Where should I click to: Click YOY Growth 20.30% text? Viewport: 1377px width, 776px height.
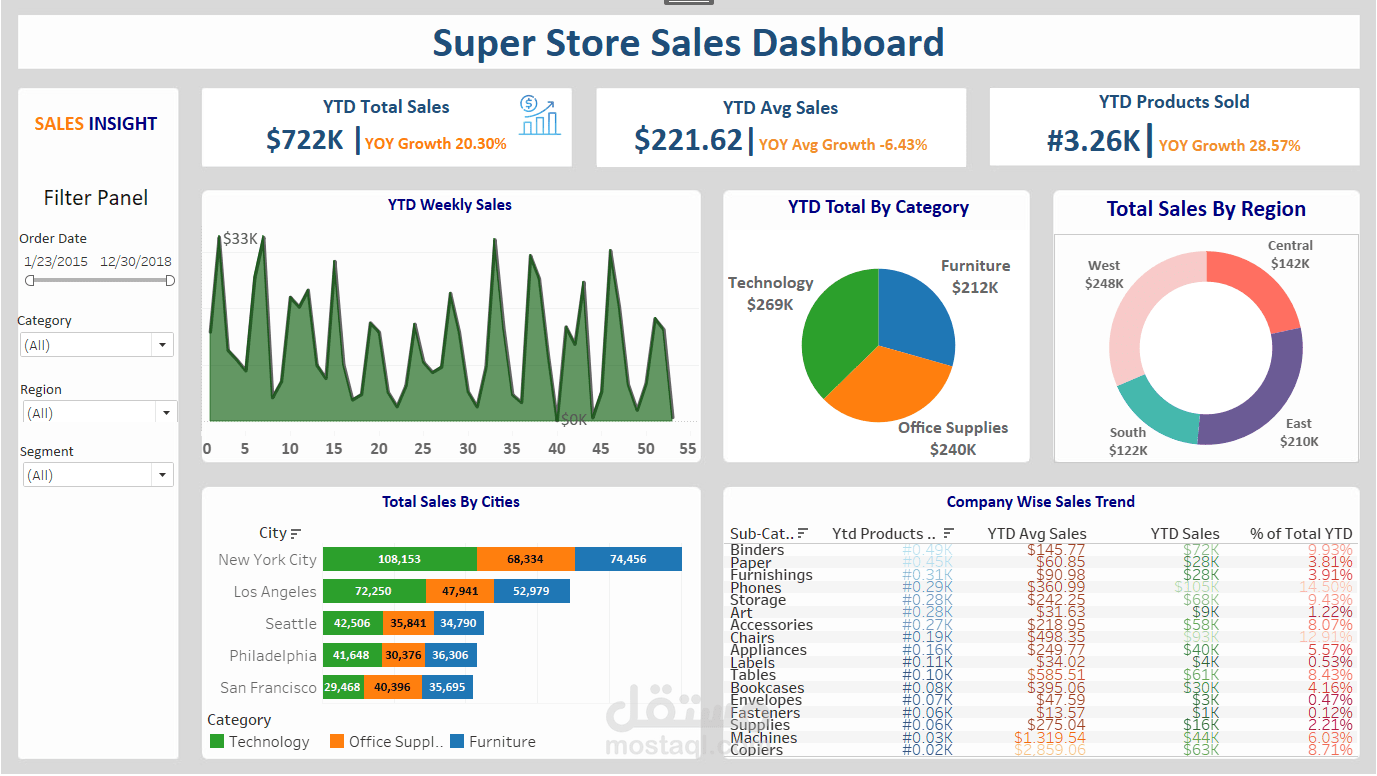[436, 143]
